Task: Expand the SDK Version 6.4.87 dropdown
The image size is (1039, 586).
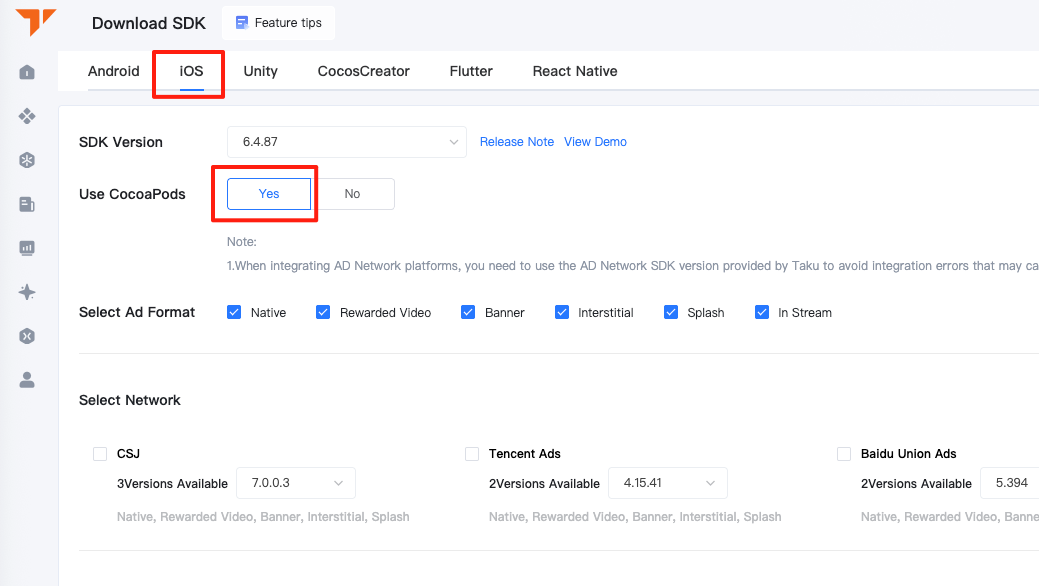Action: (347, 142)
